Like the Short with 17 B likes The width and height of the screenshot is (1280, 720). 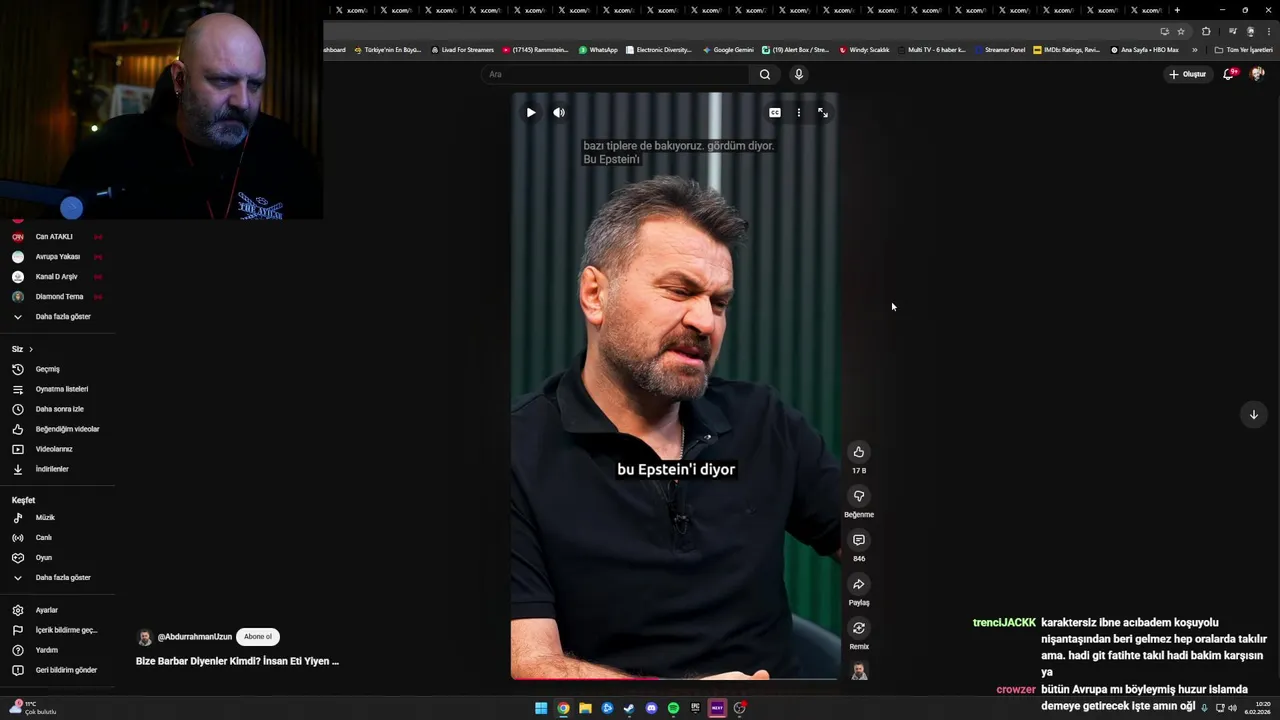point(859,452)
